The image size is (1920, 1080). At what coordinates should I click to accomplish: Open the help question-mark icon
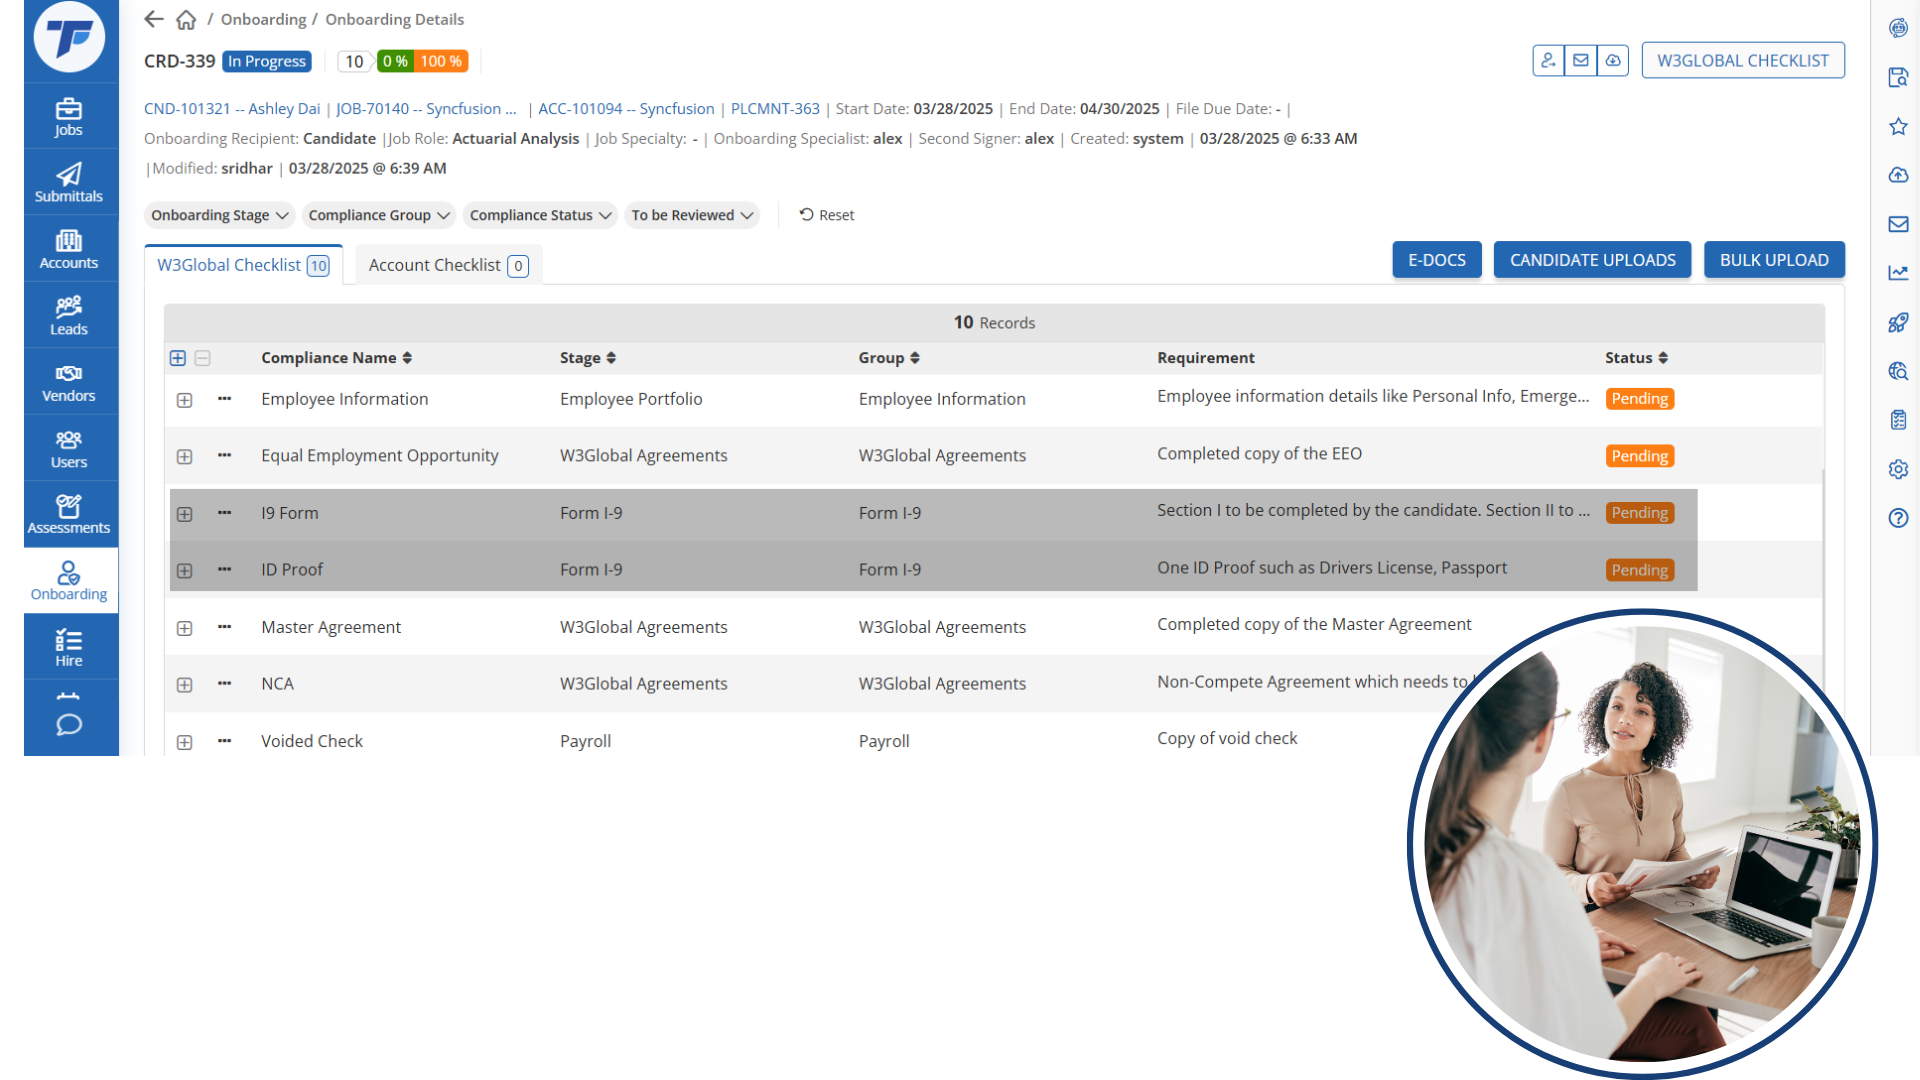pos(1899,518)
